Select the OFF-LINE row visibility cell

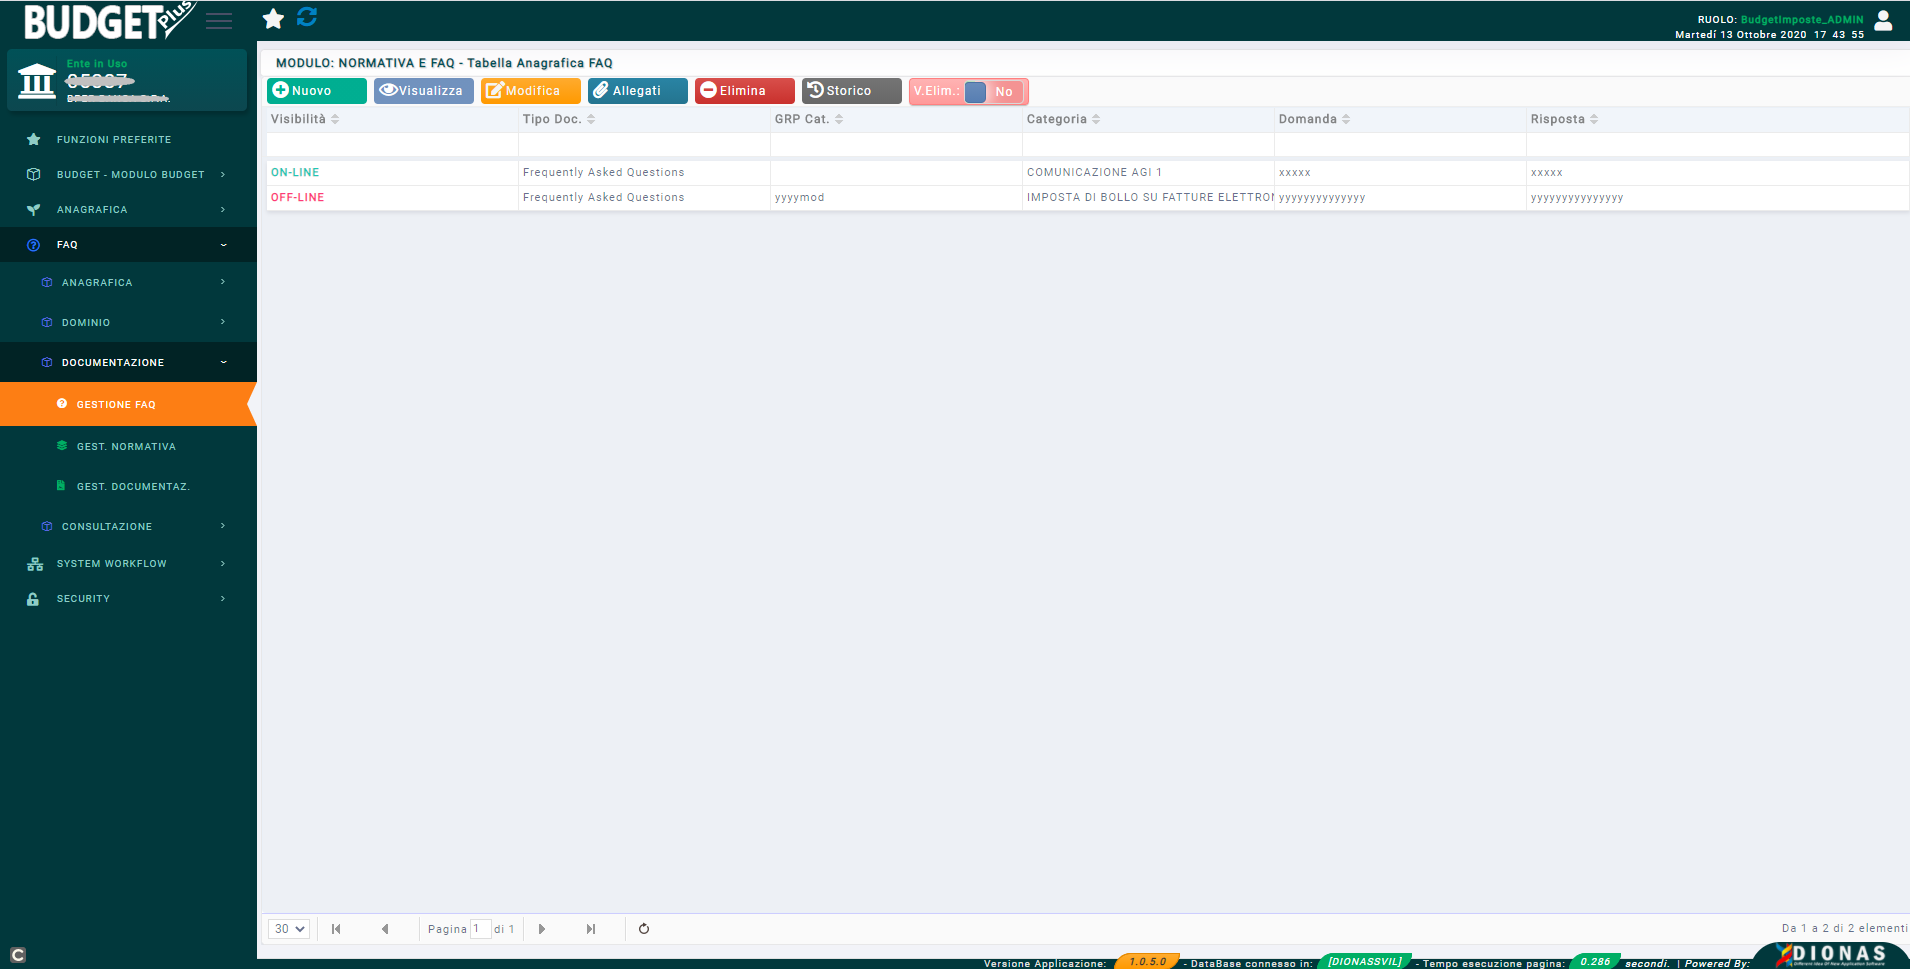[392, 198]
